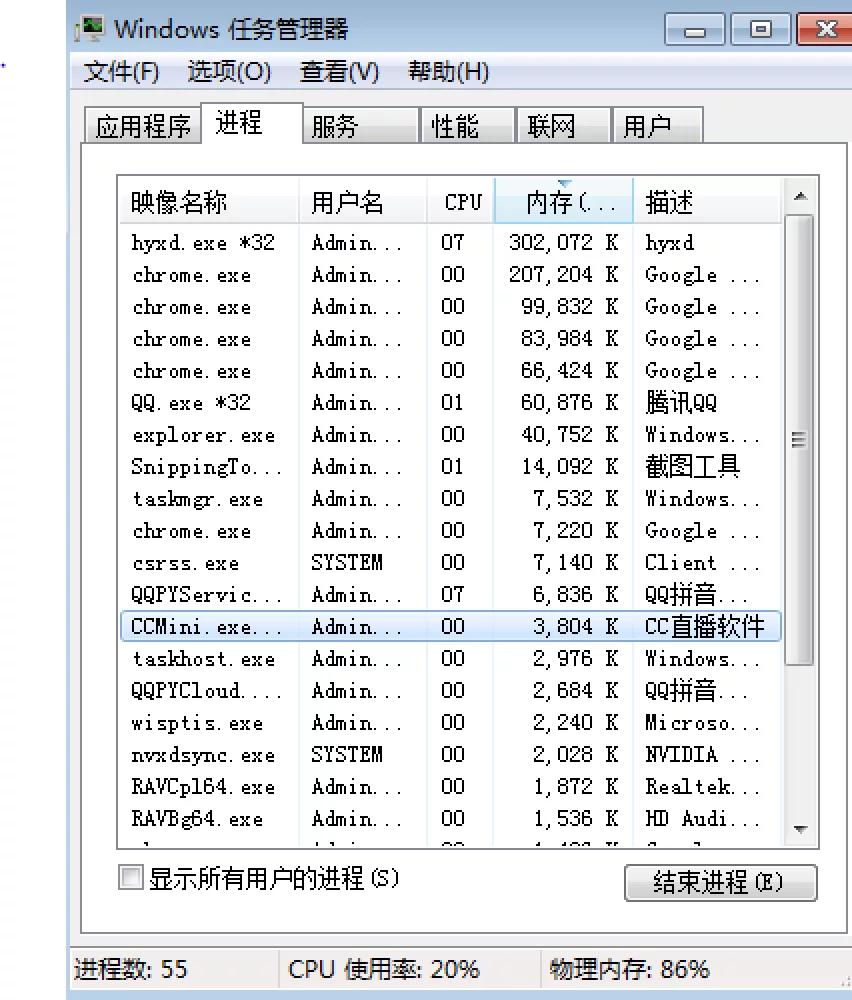
Task: Open the 文件 menu
Action: (x=120, y=72)
